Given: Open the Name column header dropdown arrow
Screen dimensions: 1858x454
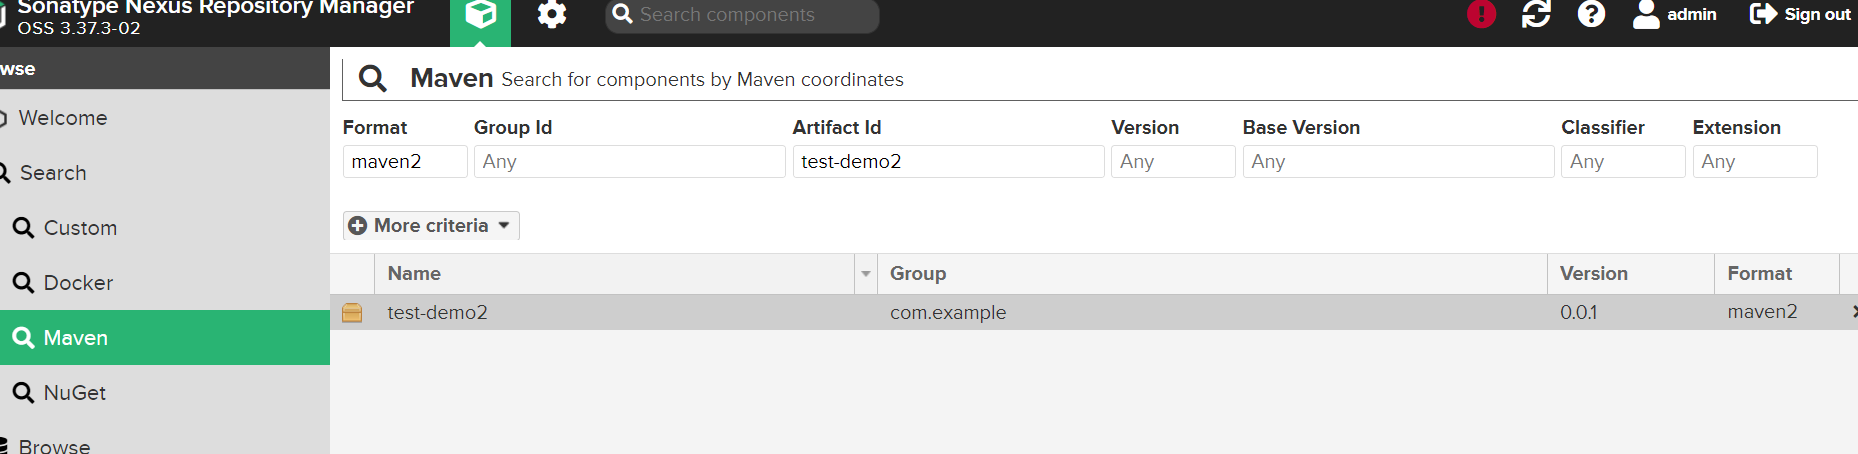Looking at the screenshot, I should (866, 274).
